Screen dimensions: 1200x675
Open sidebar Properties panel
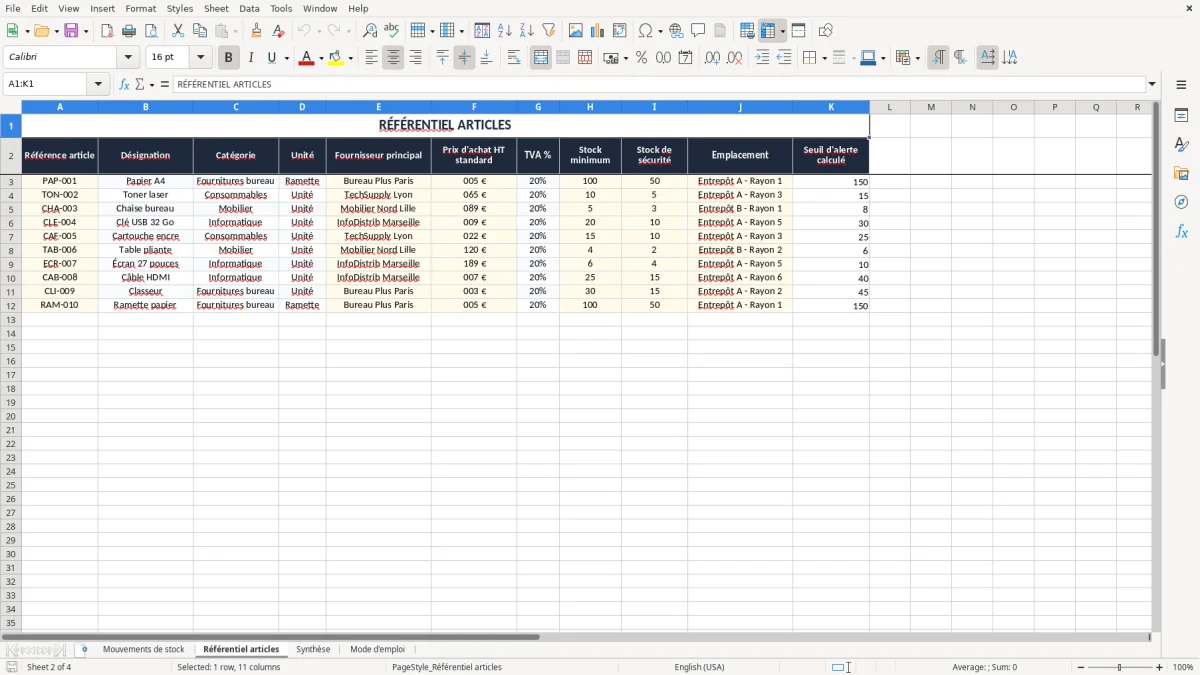(x=1181, y=116)
